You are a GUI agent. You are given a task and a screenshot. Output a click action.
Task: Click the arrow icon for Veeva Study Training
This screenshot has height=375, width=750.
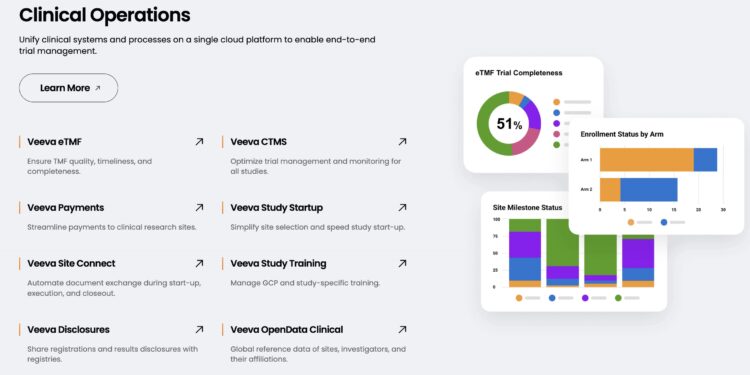point(402,264)
